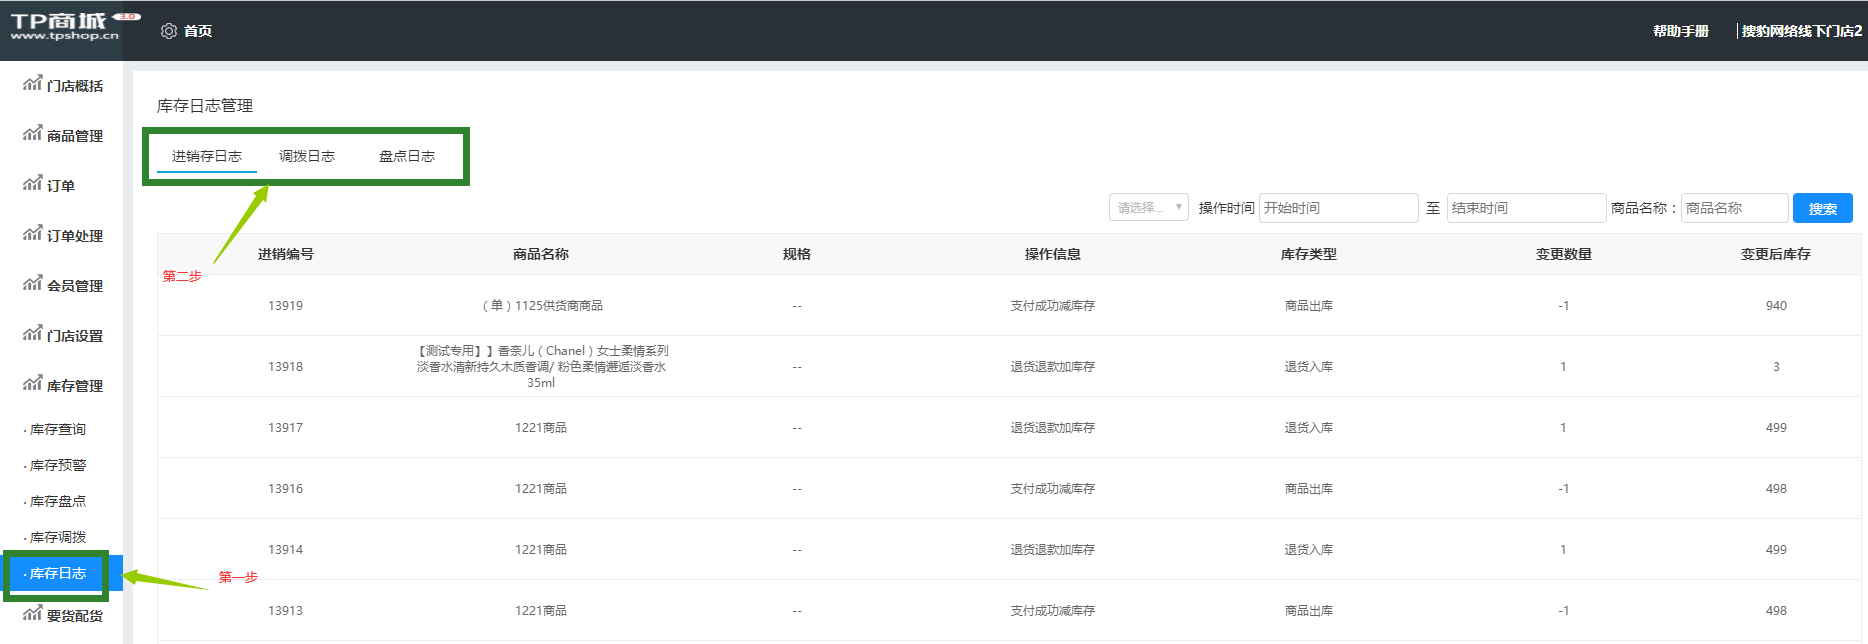Click the chart icon beside 库存管理
The width and height of the screenshot is (1868, 644).
click(33, 384)
